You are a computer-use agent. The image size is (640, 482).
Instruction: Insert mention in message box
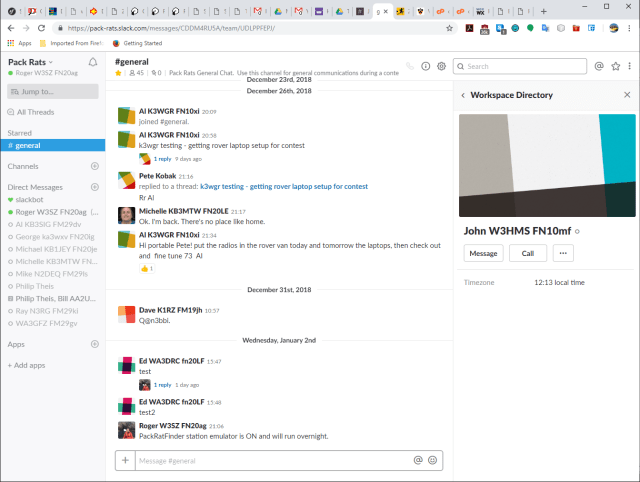click(x=418, y=460)
